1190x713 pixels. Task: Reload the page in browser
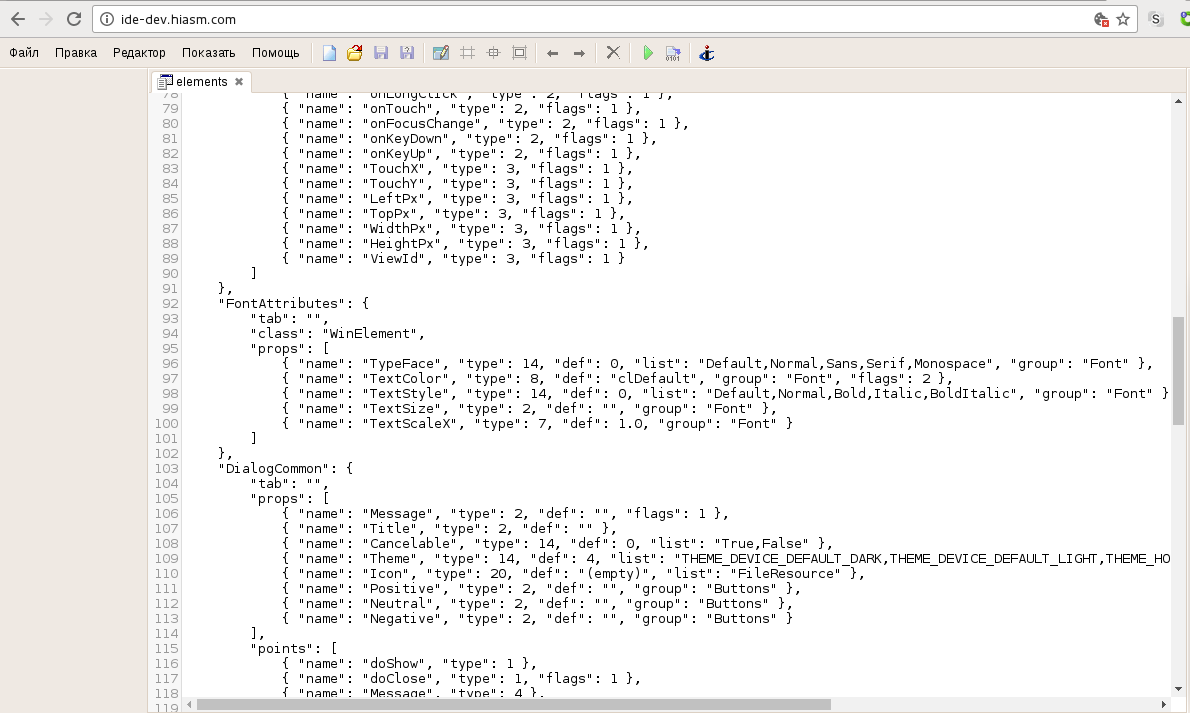click(74, 19)
